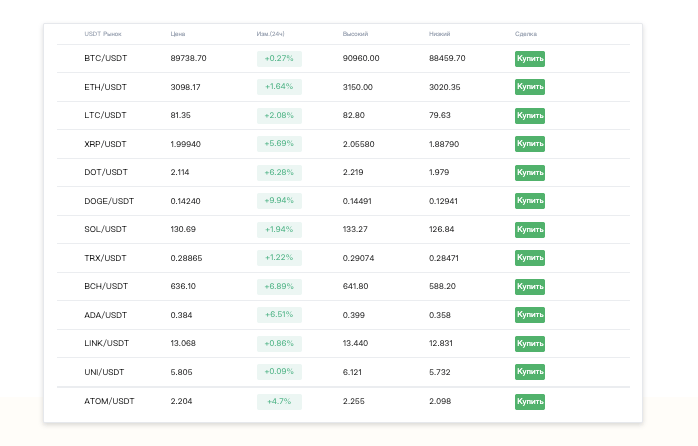Sort by the Цена column header
This screenshot has width=698, height=446.
178,34
